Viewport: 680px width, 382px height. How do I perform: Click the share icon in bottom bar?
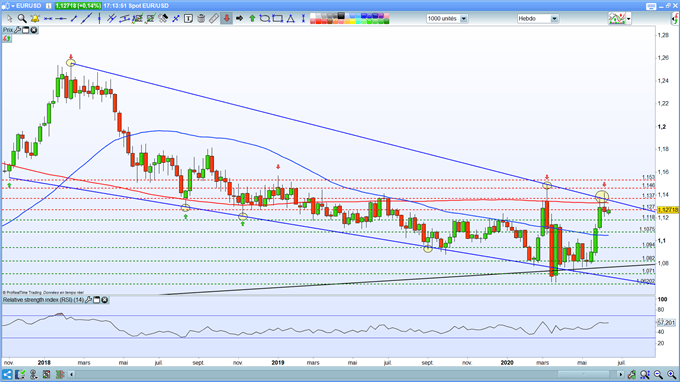7,374
